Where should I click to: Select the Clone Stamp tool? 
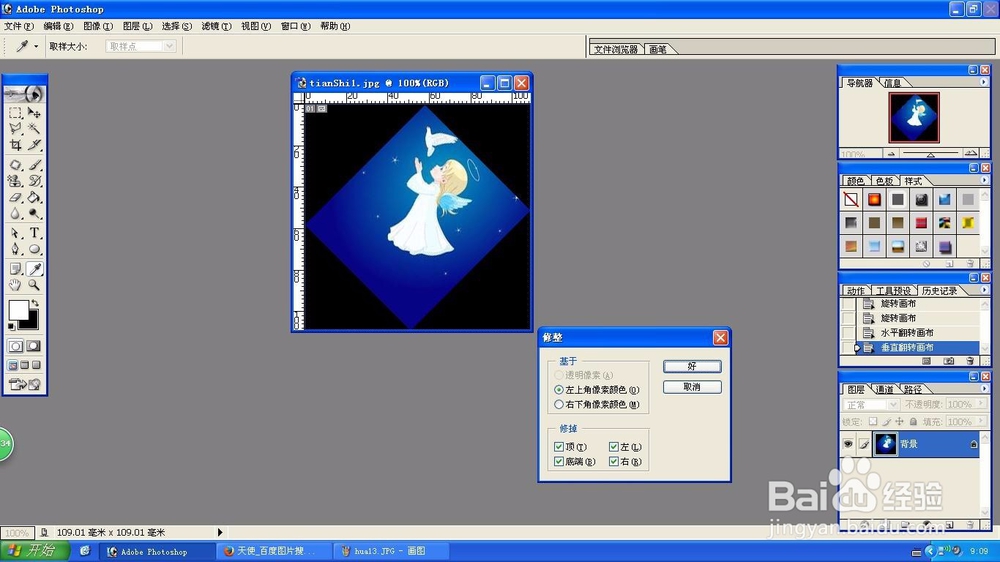[15, 181]
